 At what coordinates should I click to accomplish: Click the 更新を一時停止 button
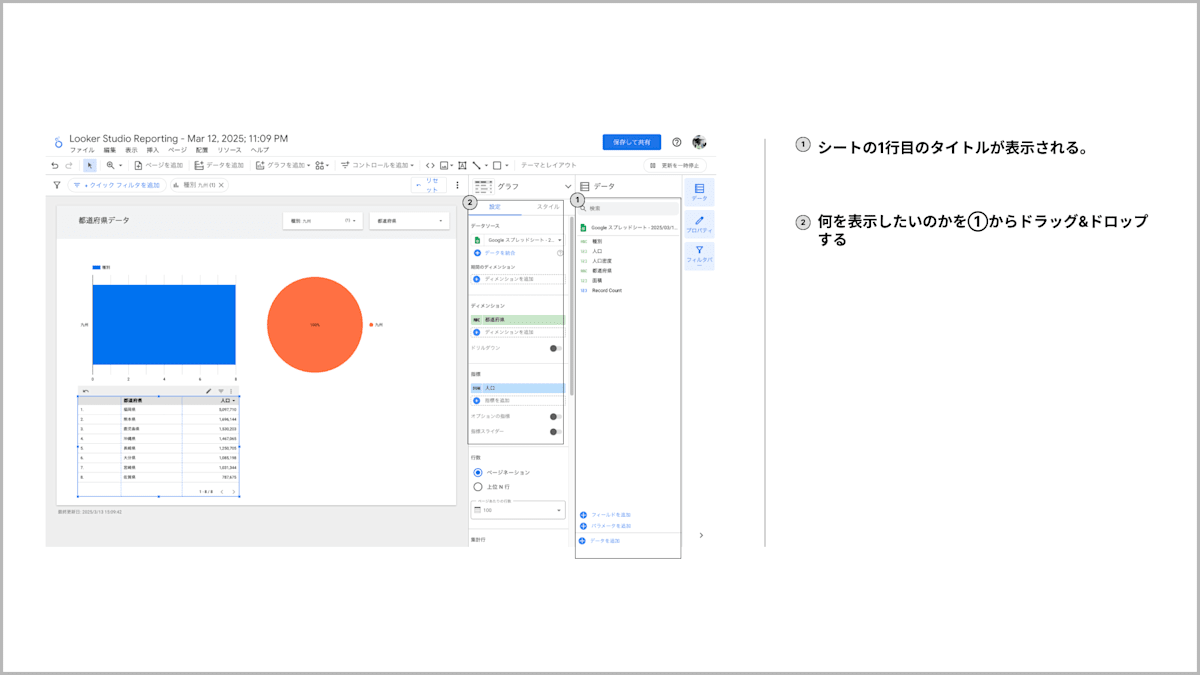[676, 165]
